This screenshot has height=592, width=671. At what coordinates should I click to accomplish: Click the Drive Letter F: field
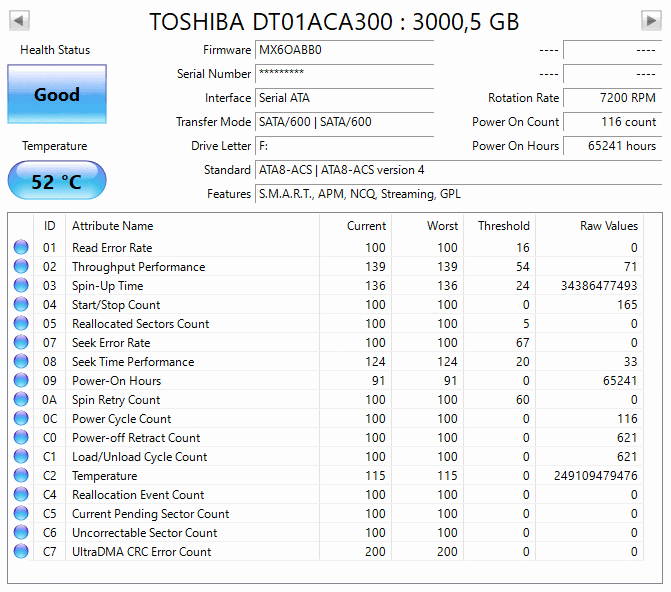click(x=344, y=146)
